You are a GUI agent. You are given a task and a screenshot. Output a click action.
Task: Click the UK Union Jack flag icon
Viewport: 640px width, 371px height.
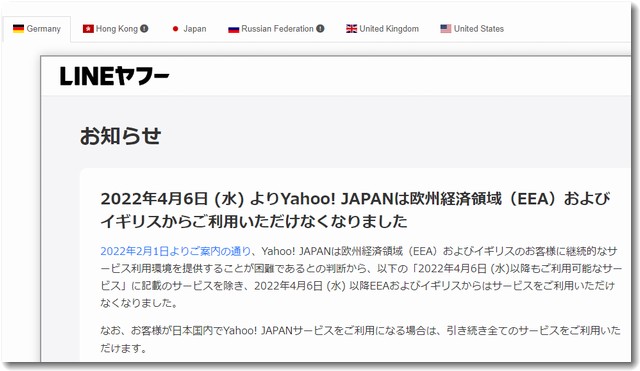351,29
